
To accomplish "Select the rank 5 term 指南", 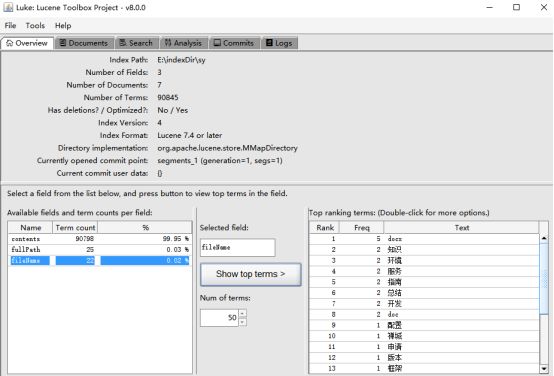I will [x=424, y=282].
